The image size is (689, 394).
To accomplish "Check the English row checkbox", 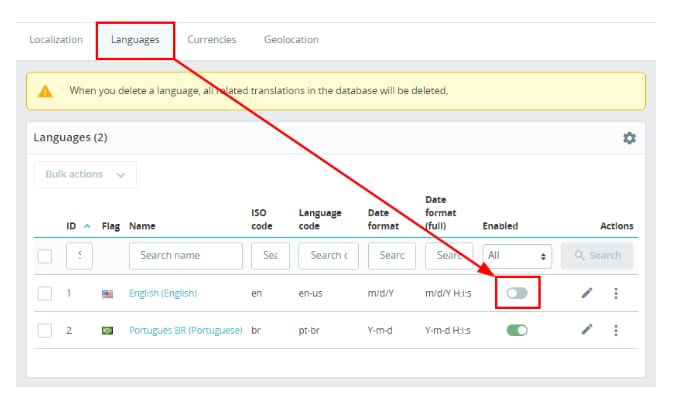I will 45,293.
